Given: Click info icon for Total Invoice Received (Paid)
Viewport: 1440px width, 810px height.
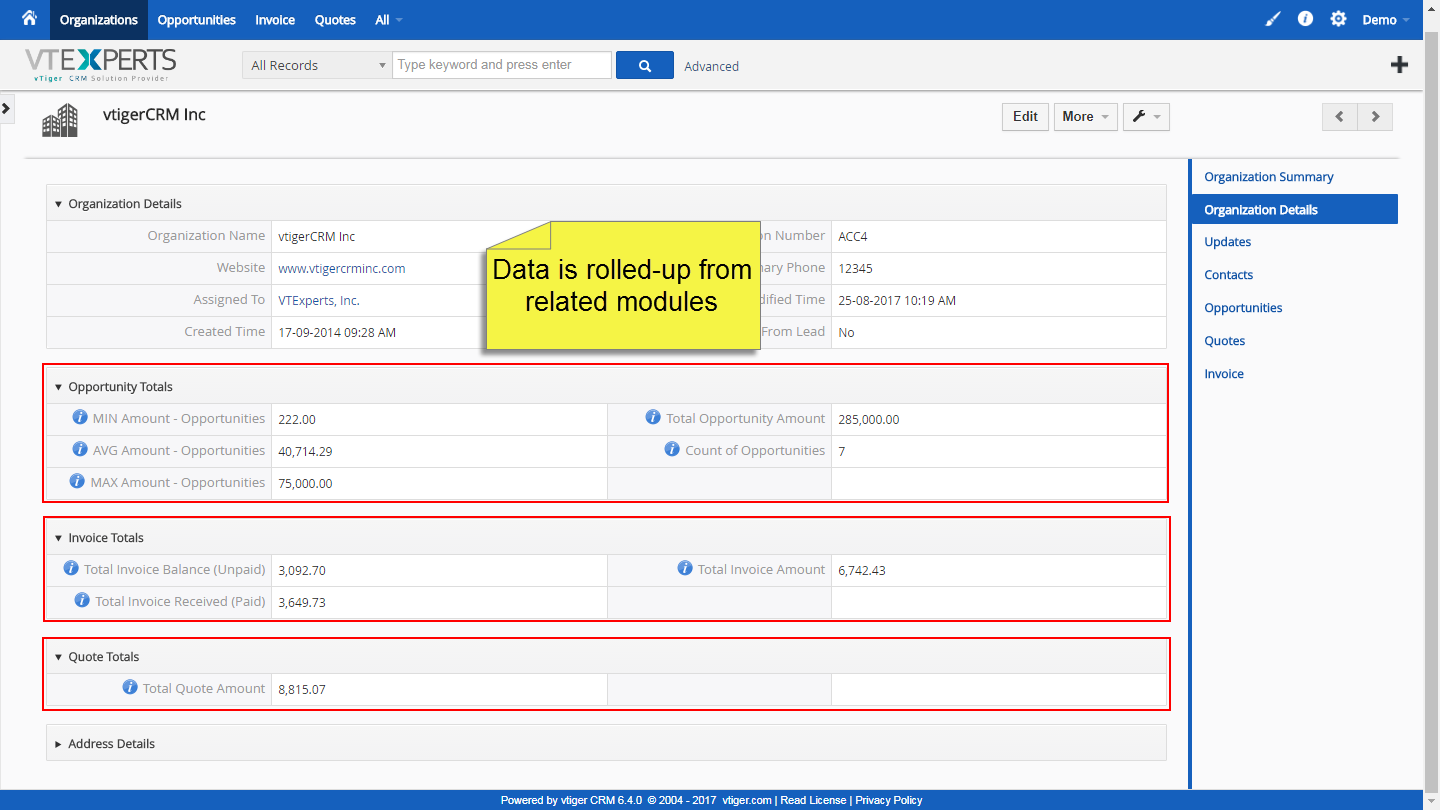Looking at the screenshot, I should pos(82,600).
